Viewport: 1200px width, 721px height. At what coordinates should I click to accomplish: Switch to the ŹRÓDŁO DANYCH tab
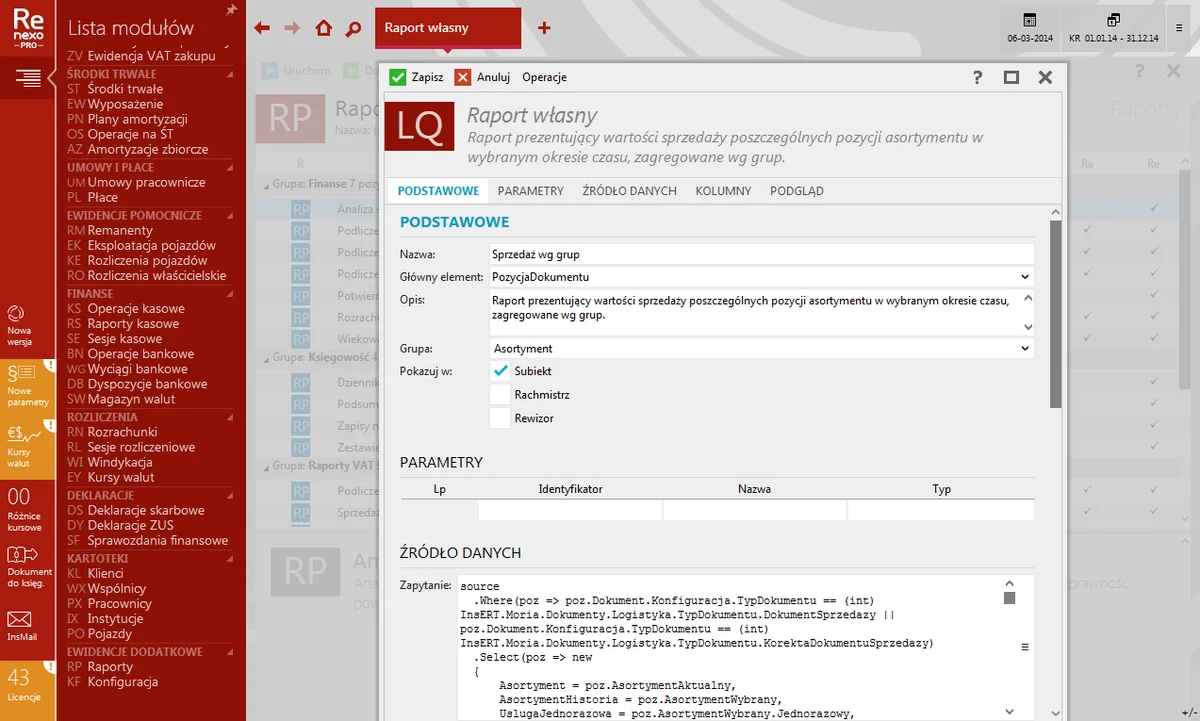[x=629, y=191]
